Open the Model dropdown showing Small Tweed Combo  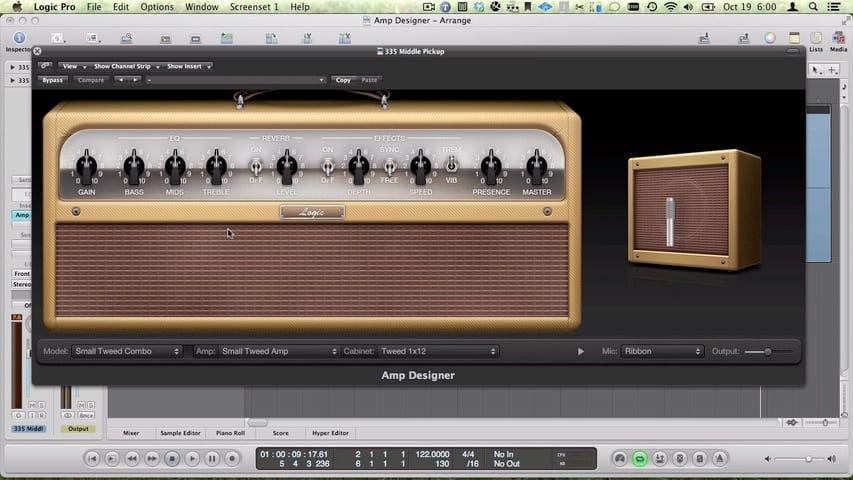[x=126, y=351]
